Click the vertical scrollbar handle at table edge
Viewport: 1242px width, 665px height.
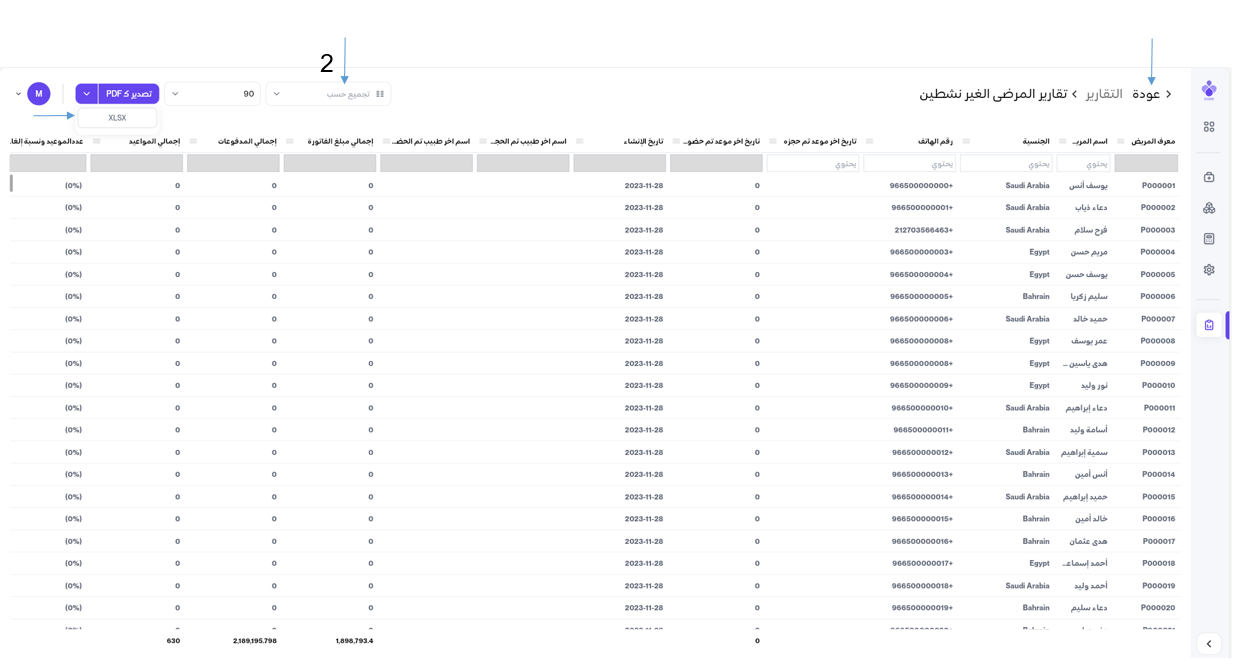(x=11, y=184)
